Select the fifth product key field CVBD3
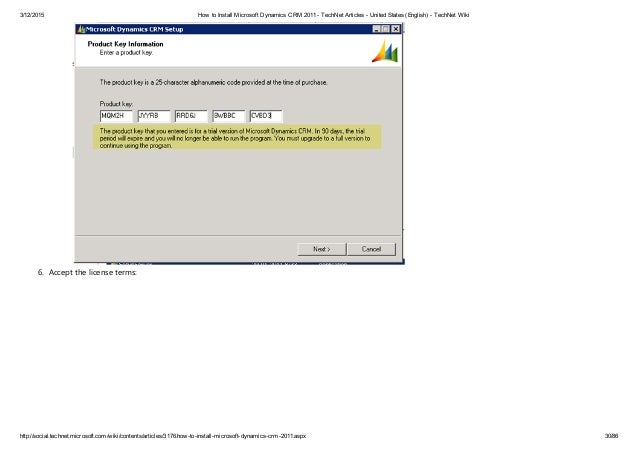 (266, 116)
